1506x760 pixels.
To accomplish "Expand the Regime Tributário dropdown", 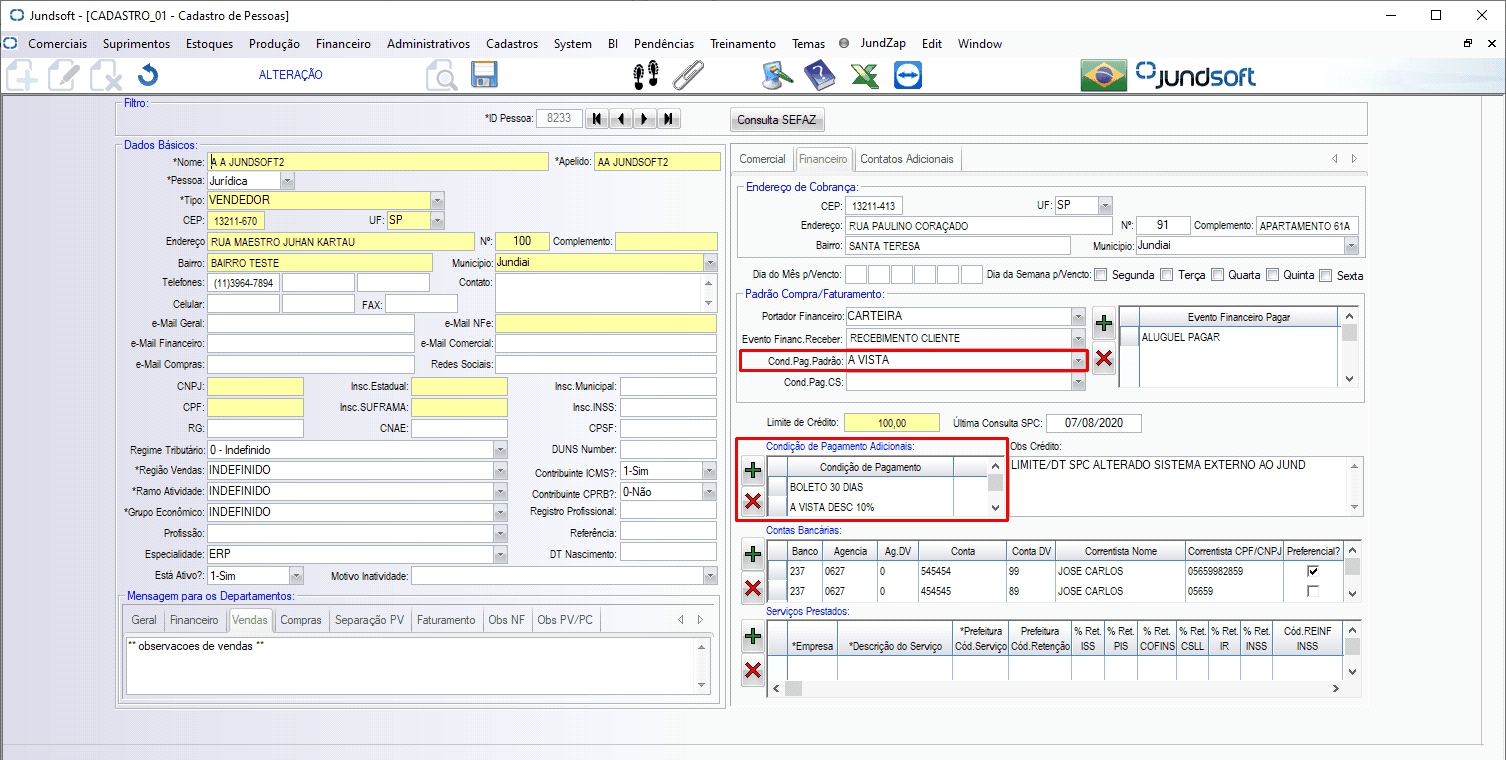I will click(500, 450).
